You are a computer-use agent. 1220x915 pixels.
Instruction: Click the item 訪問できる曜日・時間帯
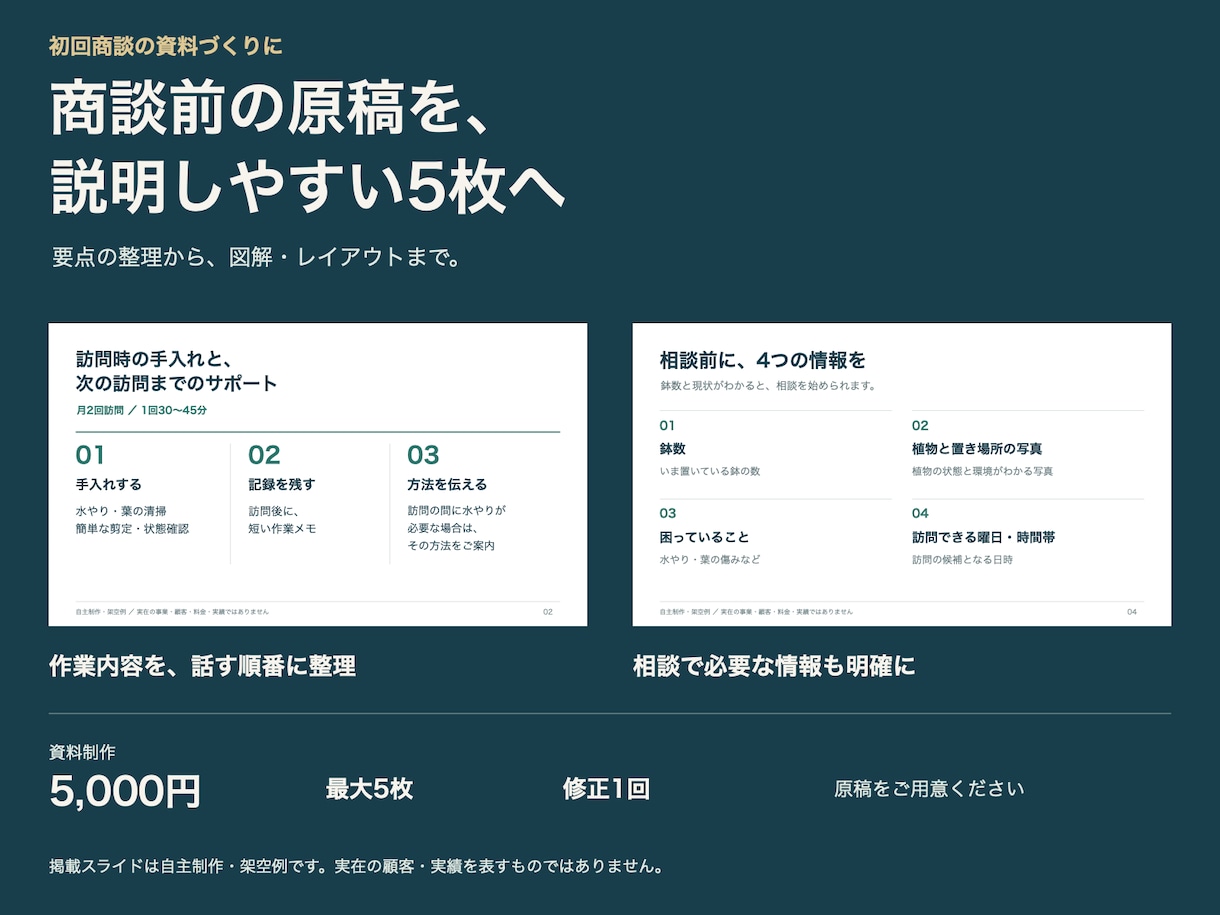tap(983, 537)
